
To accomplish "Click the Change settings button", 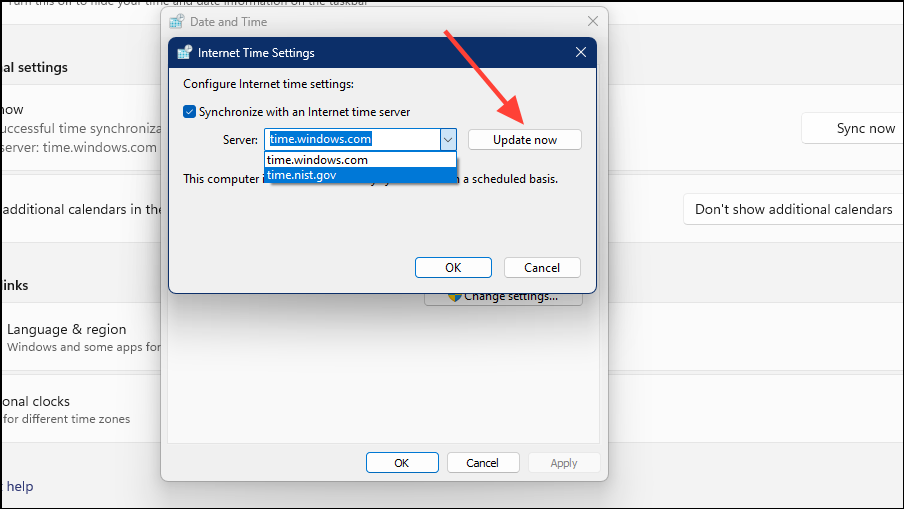I will point(503,297).
